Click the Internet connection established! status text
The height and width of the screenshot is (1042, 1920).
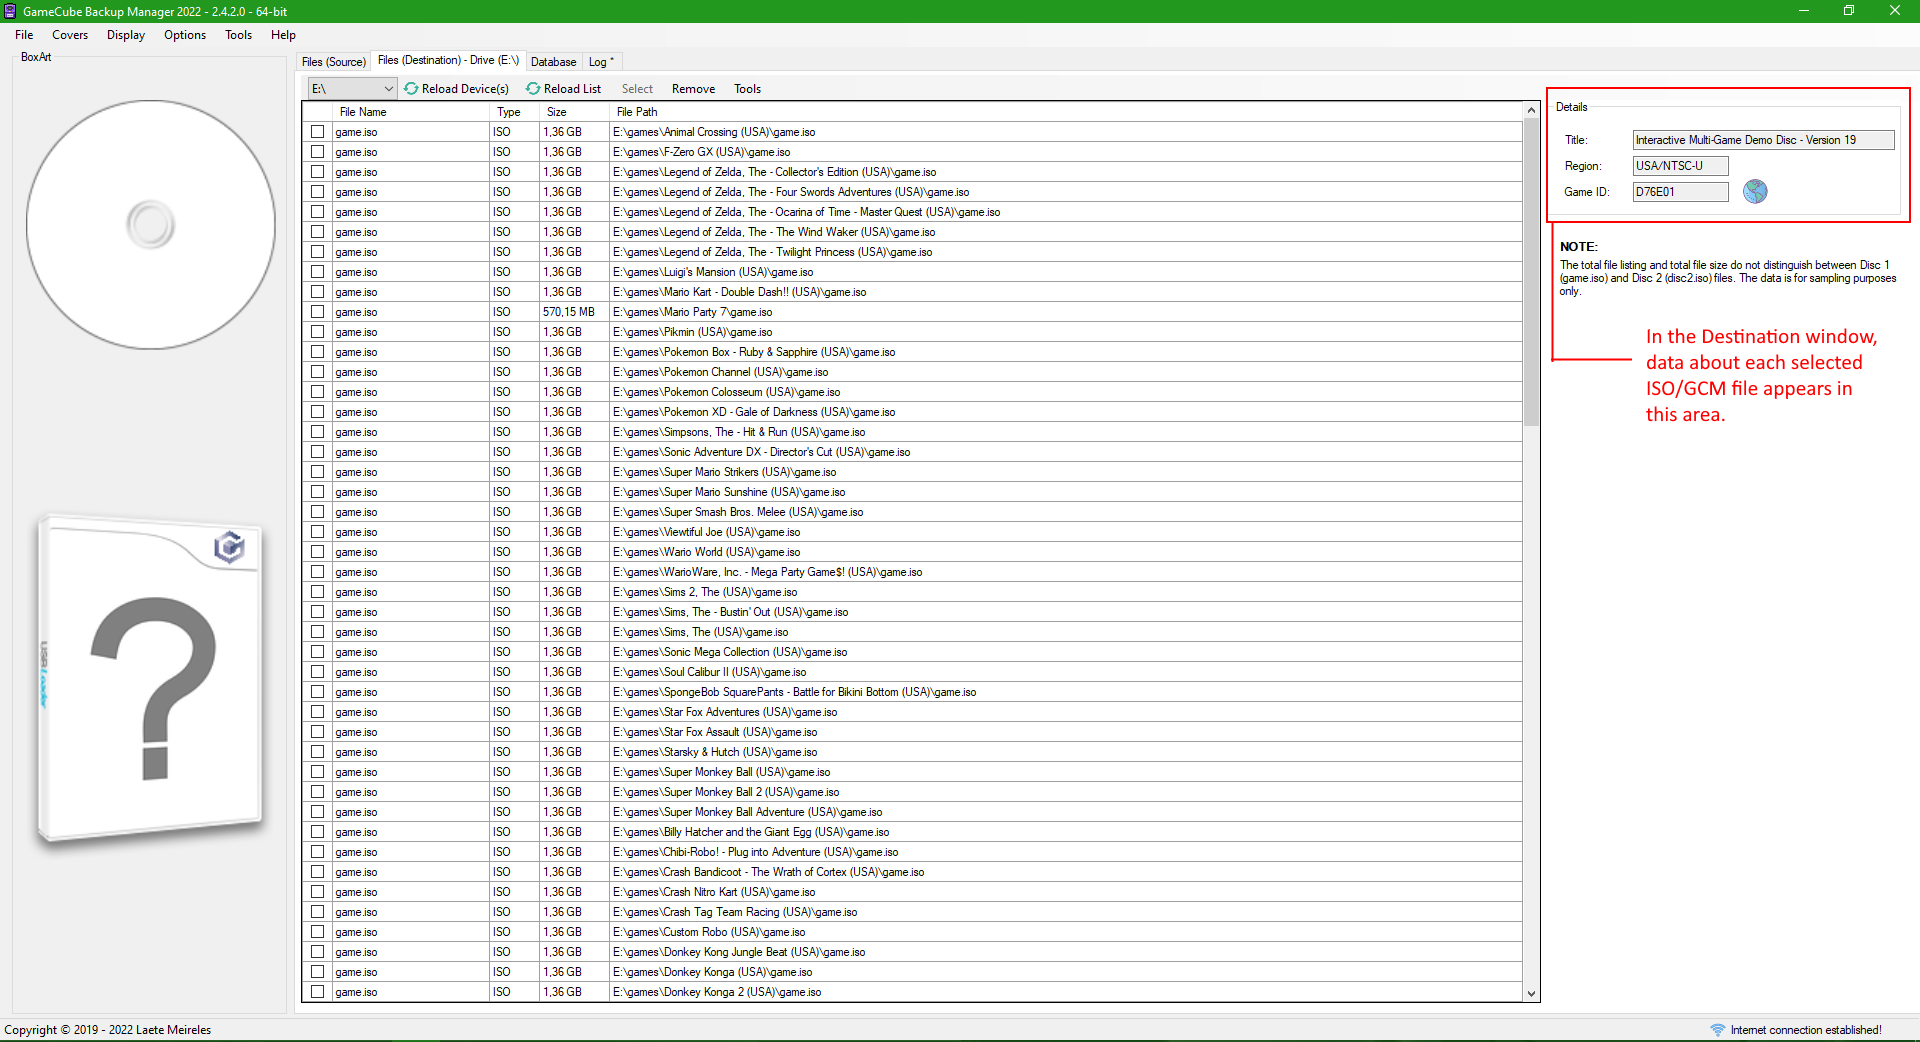coord(1806,1030)
